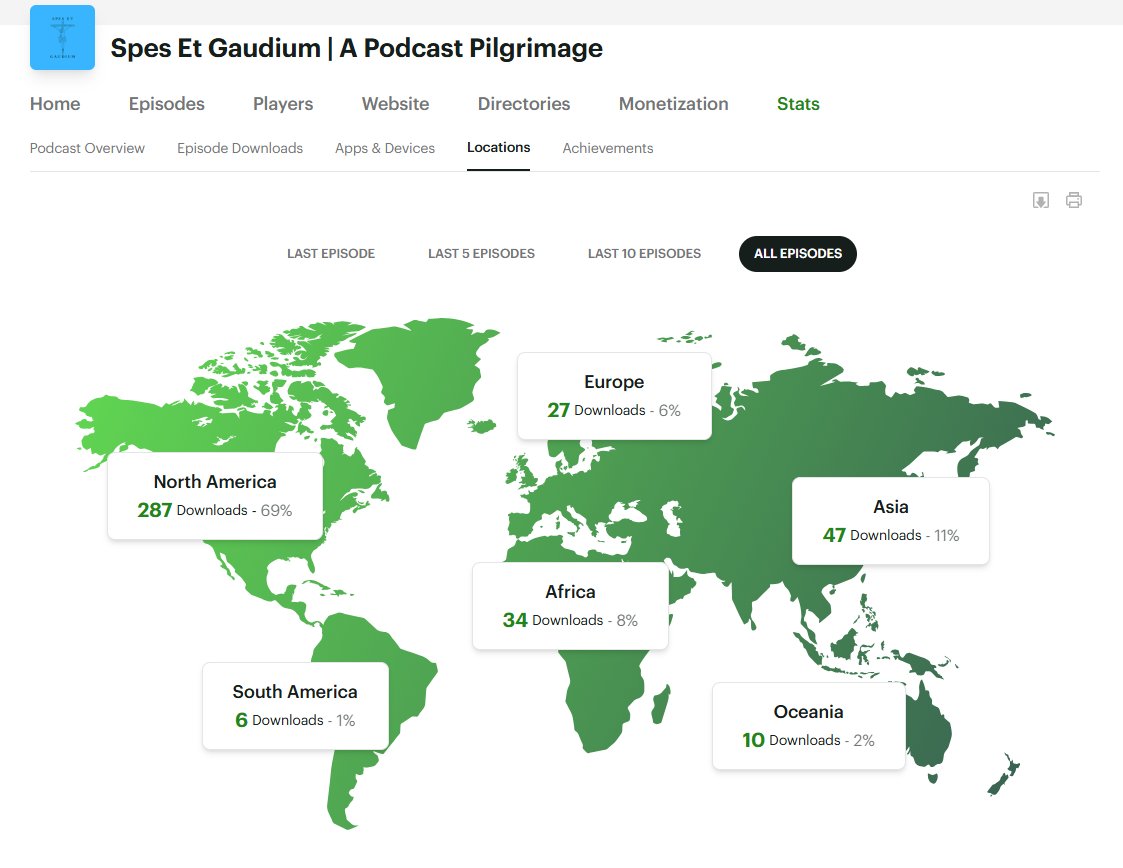Click the Africa downloads card
The width and height of the screenshot is (1123, 868).
pyautogui.click(x=570, y=606)
